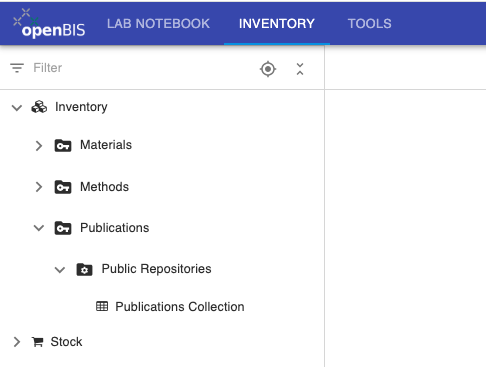Expand the Methods folder chevron
The height and width of the screenshot is (367, 486).
[39, 187]
